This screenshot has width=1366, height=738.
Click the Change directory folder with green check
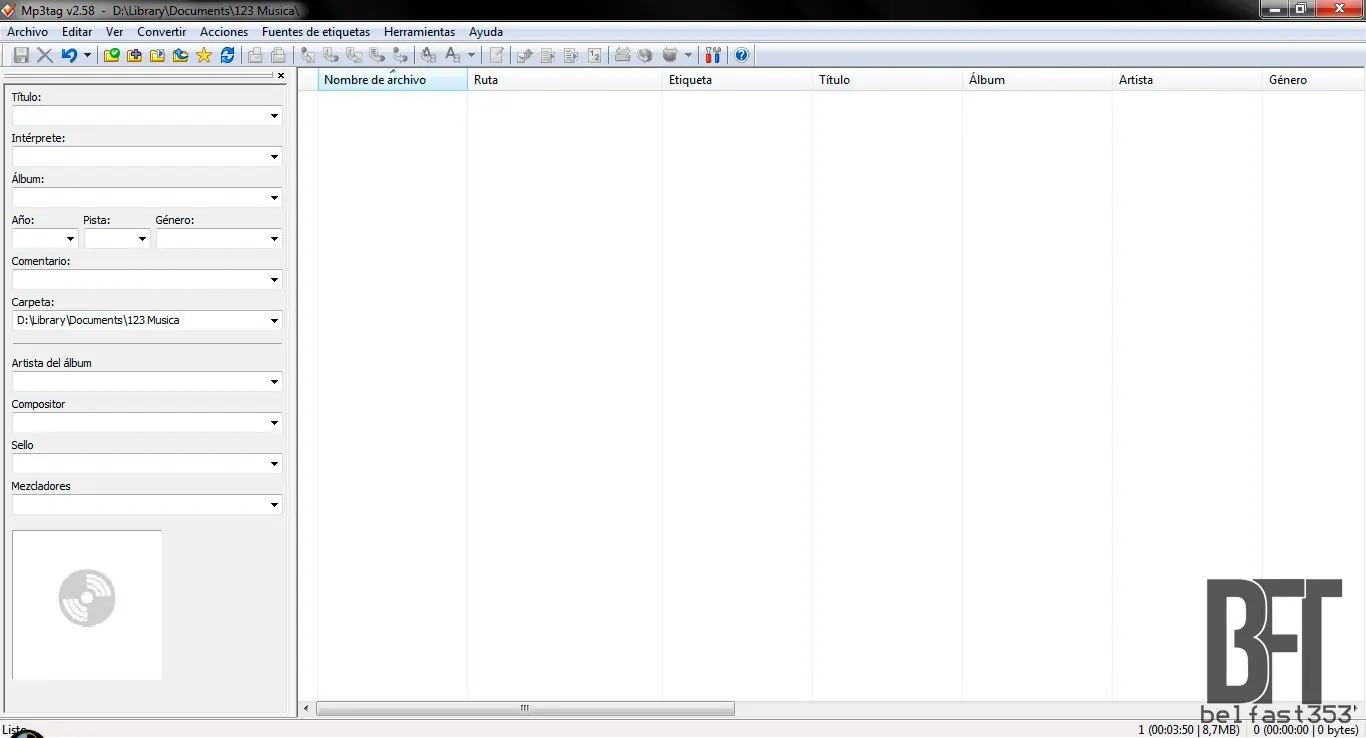tap(112, 55)
